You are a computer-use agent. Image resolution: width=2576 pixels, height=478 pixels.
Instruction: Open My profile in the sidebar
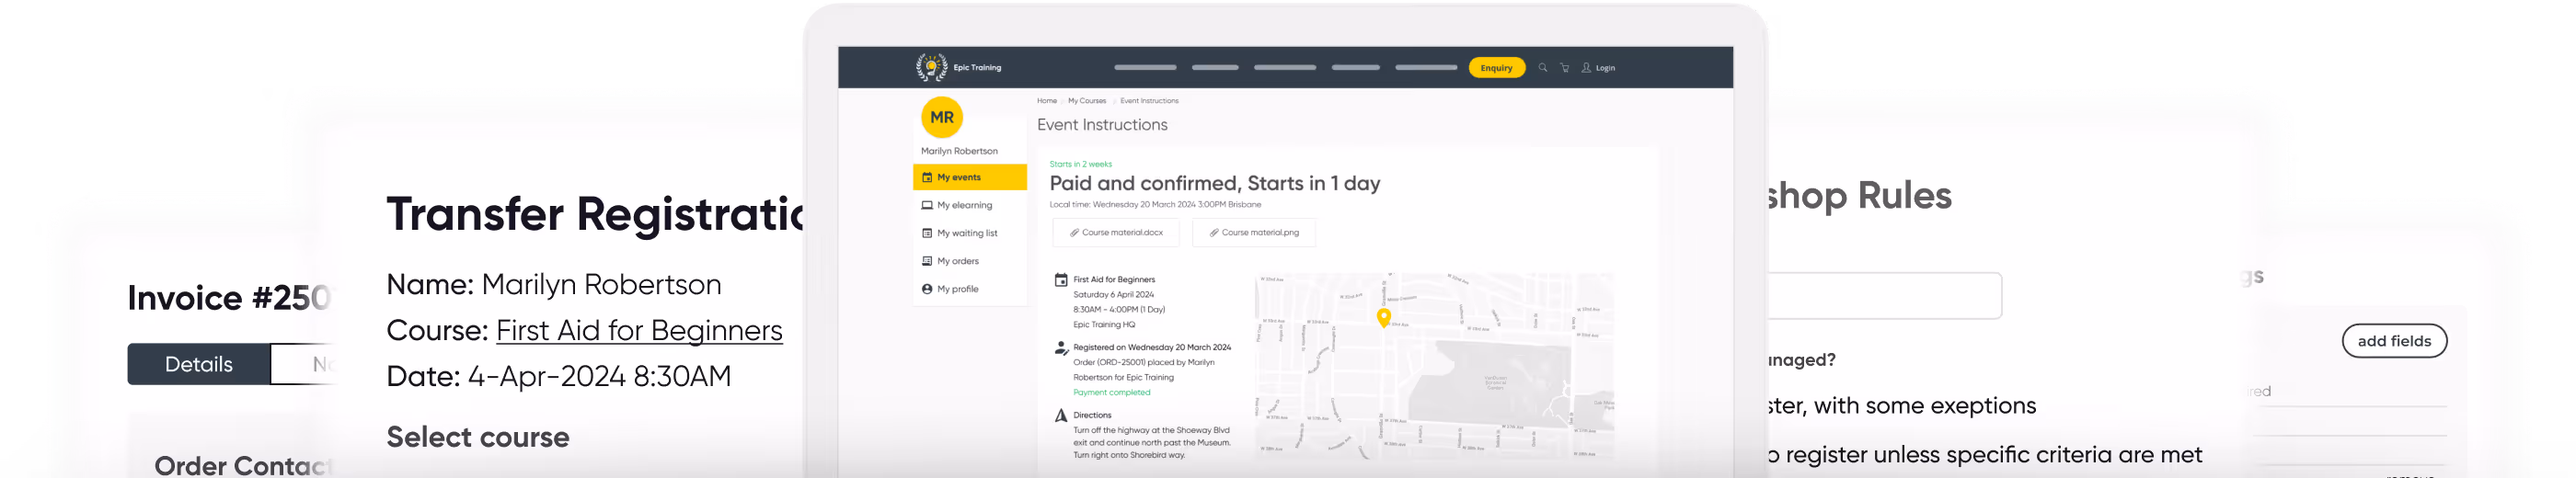click(970, 289)
